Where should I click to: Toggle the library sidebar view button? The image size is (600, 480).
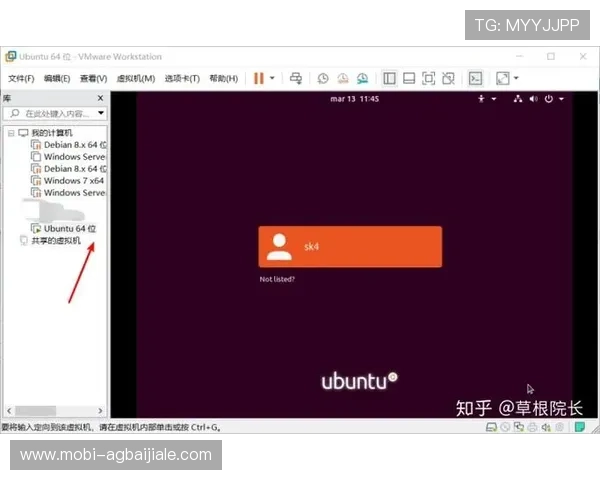tap(389, 78)
